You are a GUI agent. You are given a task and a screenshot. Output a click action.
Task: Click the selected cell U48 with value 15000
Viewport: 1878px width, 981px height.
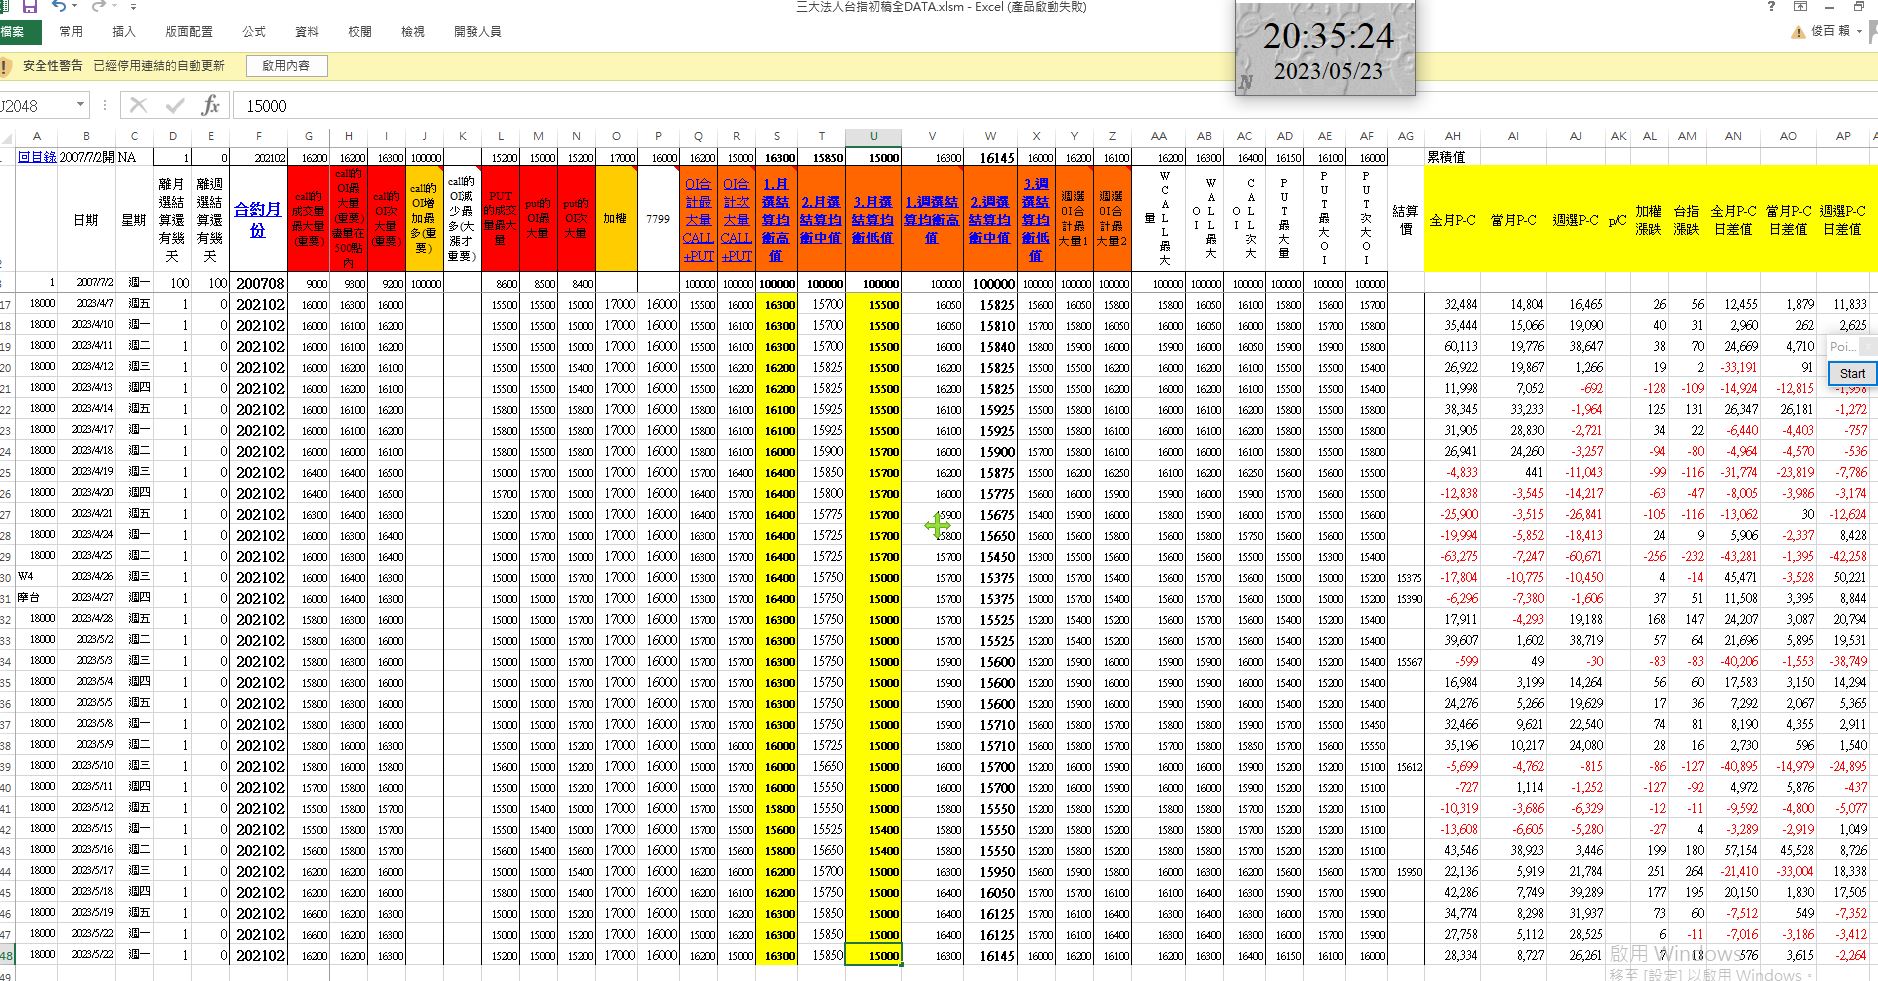[x=873, y=955]
